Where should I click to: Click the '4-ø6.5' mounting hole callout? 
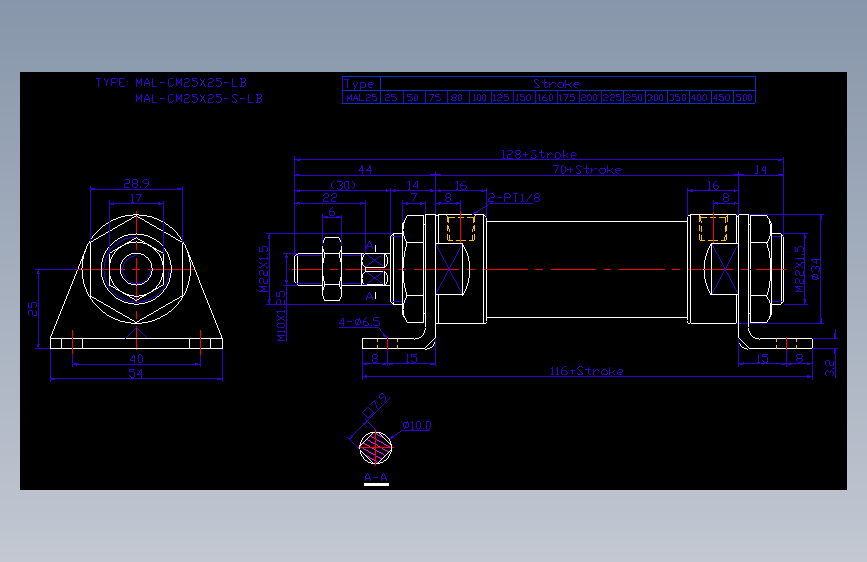point(359,321)
